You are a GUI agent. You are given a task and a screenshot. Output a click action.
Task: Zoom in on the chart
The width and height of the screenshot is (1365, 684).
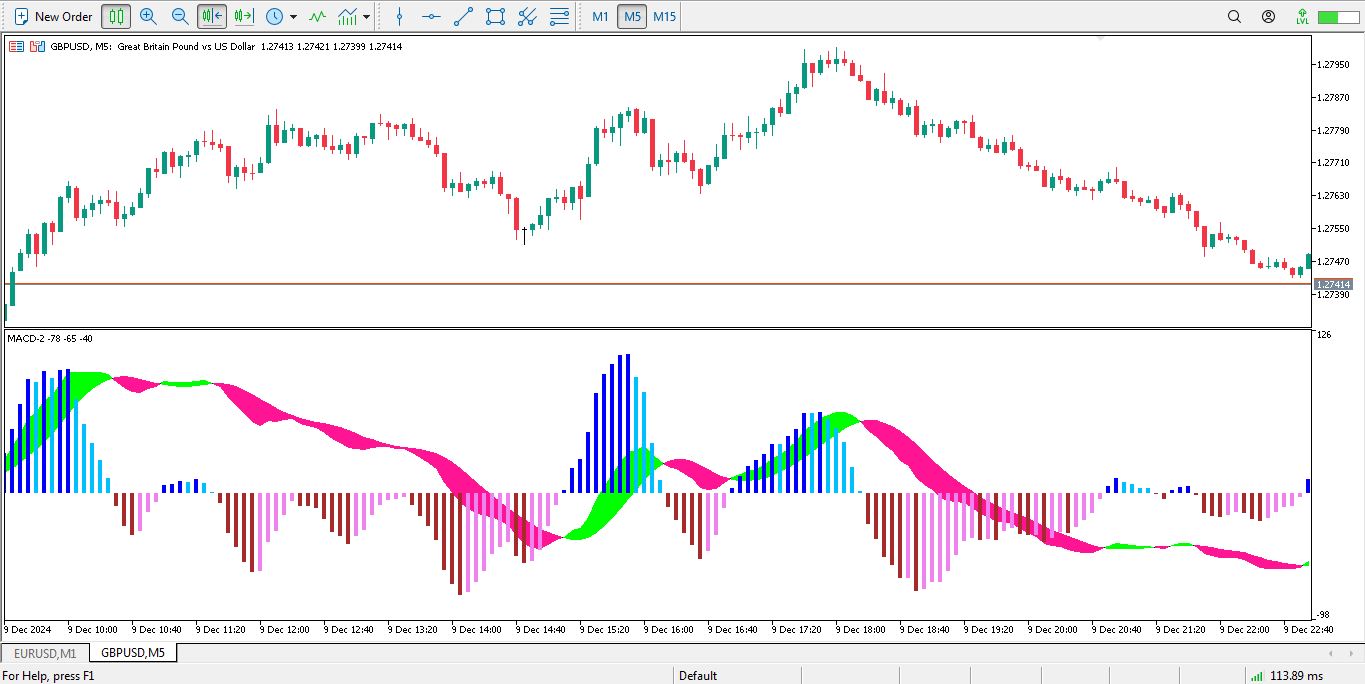click(148, 16)
